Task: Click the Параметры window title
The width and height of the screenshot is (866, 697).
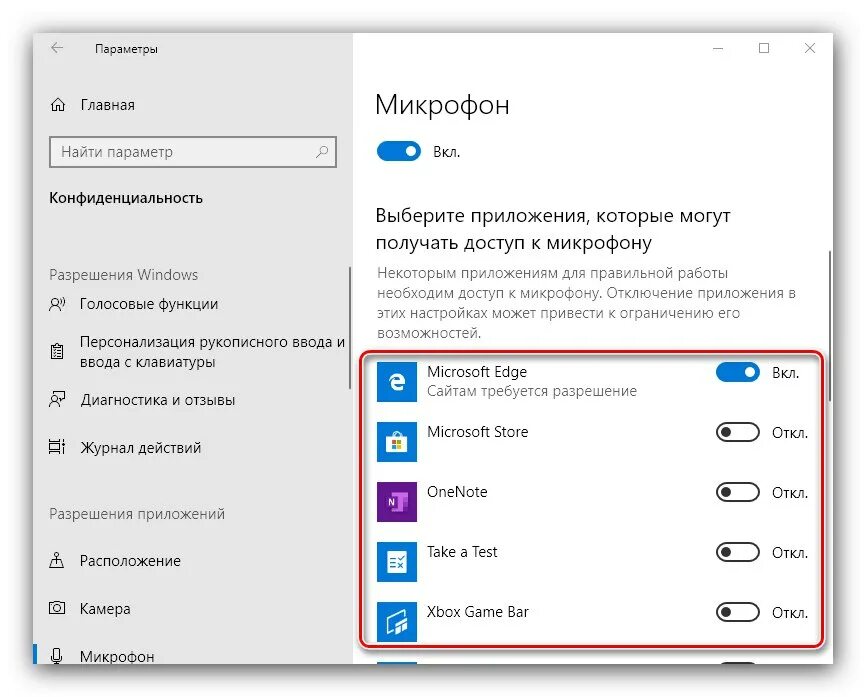Action: coord(126,49)
